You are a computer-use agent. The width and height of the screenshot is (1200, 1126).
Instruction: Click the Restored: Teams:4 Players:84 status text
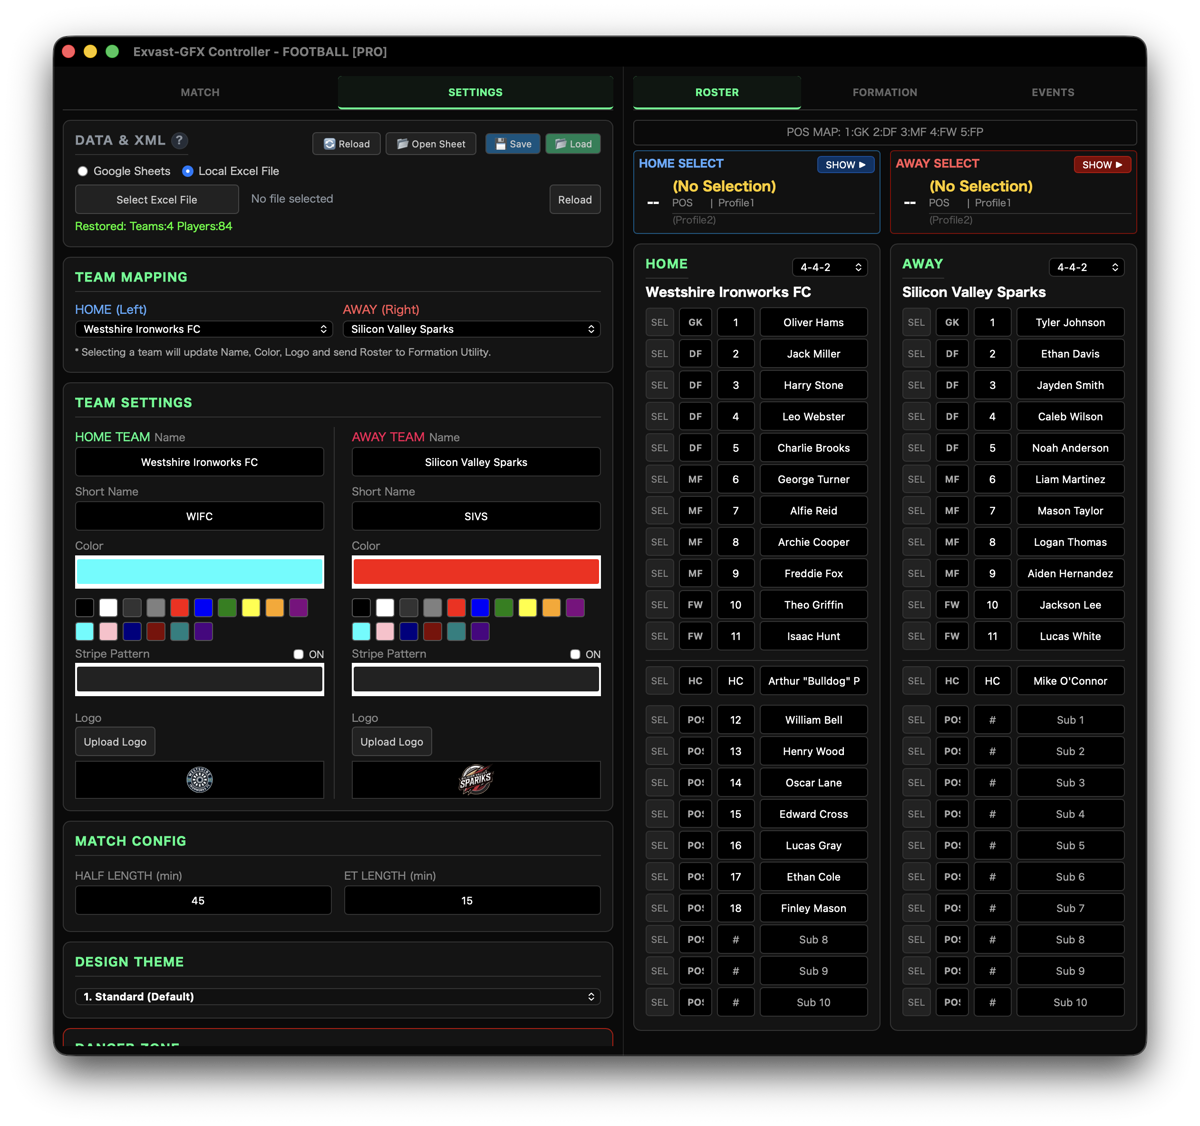(x=154, y=226)
